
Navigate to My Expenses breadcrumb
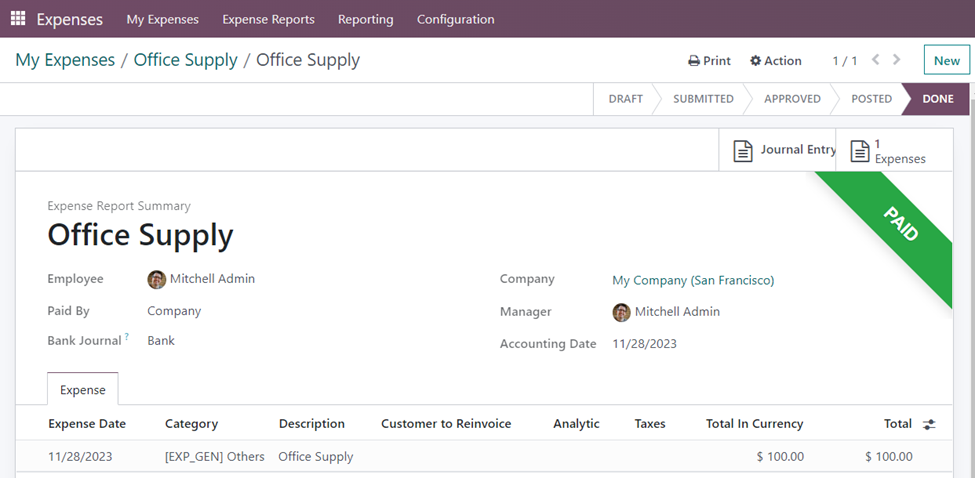(x=65, y=60)
